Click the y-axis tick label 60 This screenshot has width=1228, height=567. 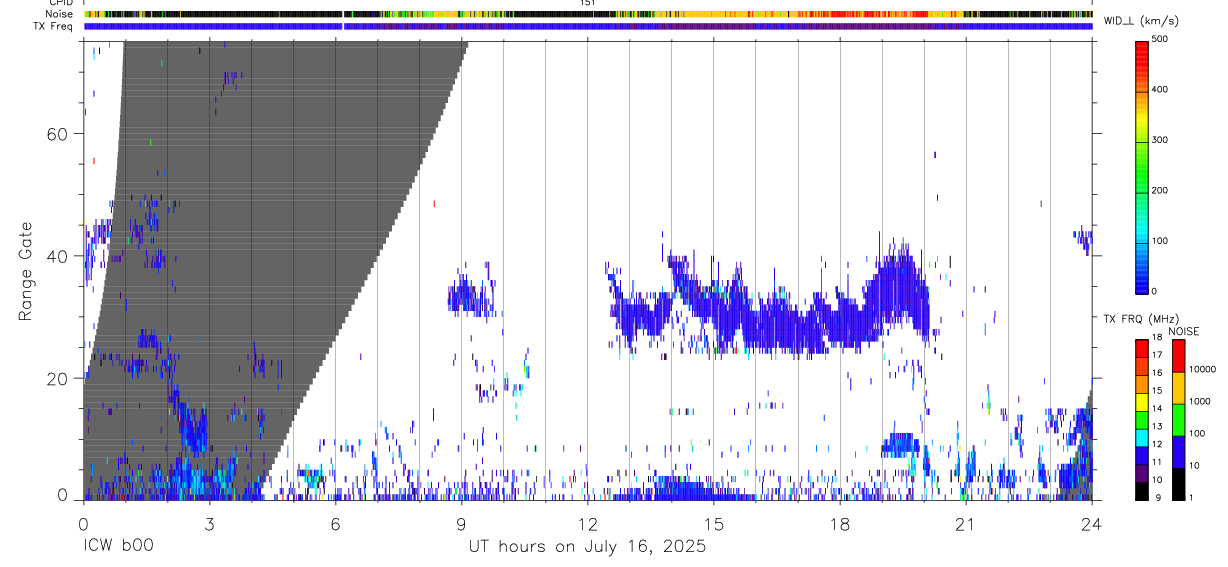[x=58, y=134]
